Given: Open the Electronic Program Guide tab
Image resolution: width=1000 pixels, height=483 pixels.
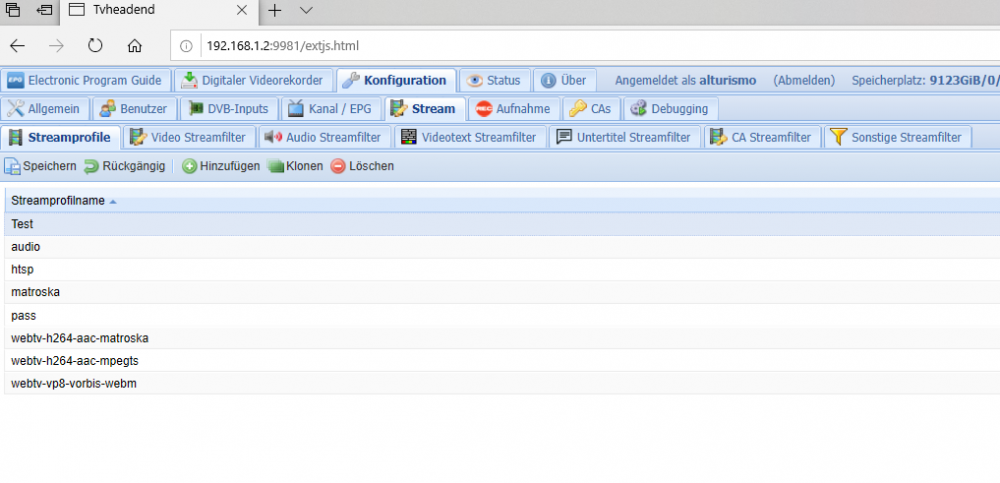Looking at the screenshot, I should (x=85, y=80).
